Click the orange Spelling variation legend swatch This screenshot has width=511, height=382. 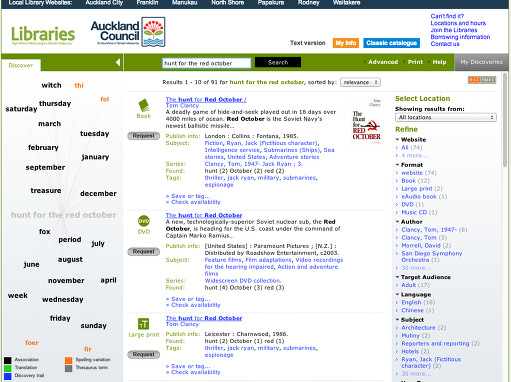coord(68,360)
